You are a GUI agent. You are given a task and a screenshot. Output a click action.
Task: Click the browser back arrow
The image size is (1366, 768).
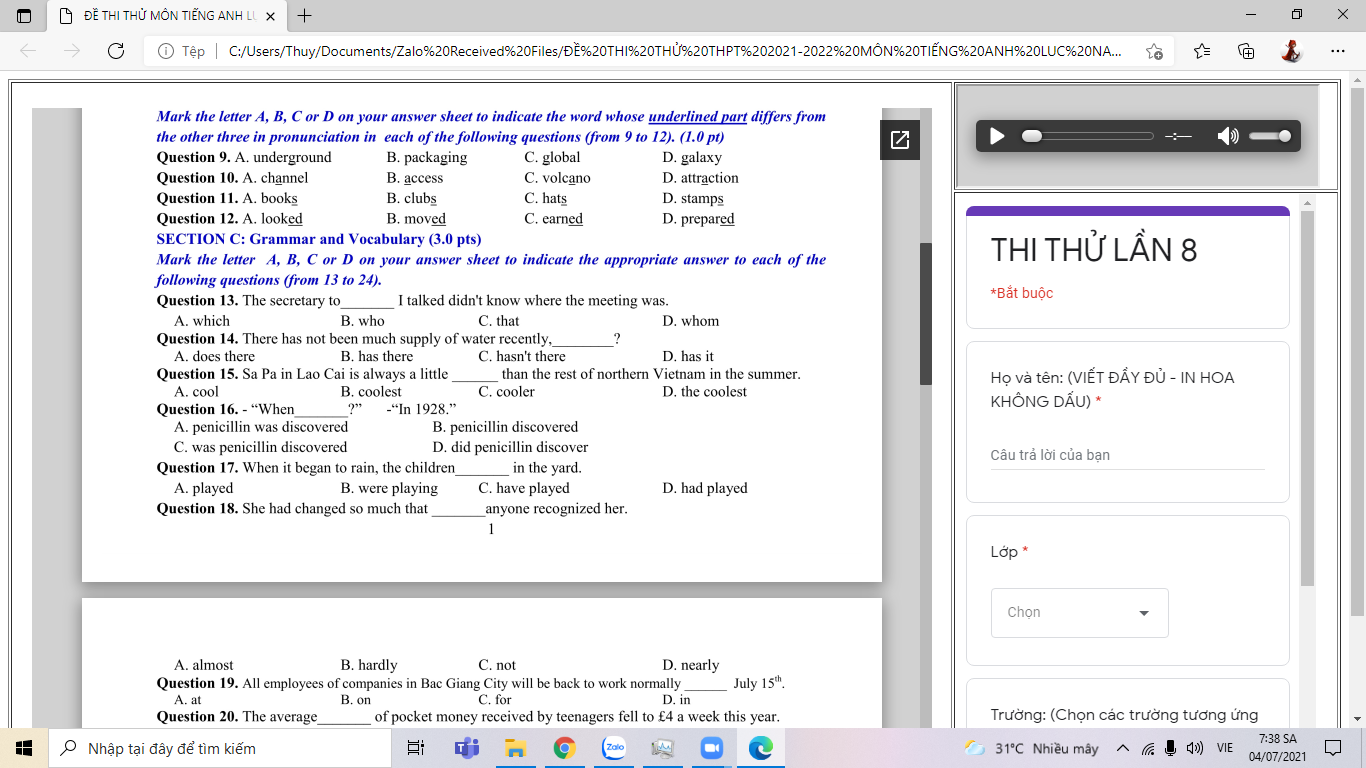pos(28,51)
